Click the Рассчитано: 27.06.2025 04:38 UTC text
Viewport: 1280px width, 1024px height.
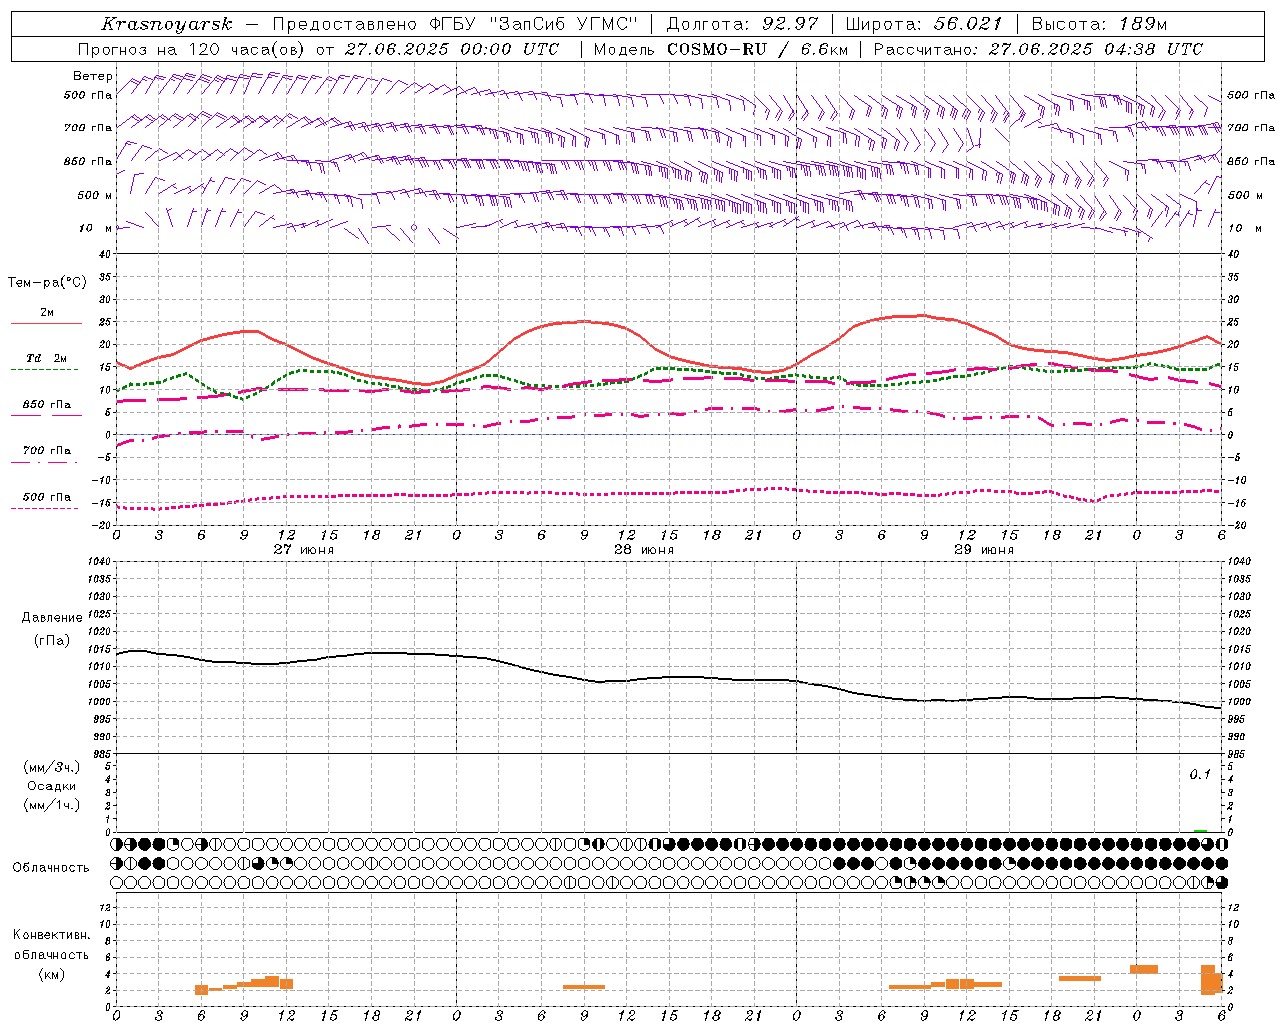1038,49
